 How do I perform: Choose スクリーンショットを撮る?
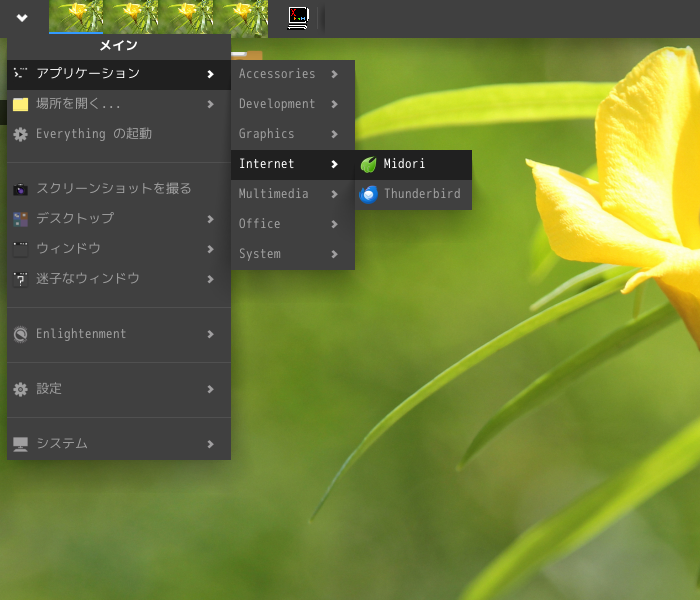[x=119, y=189]
